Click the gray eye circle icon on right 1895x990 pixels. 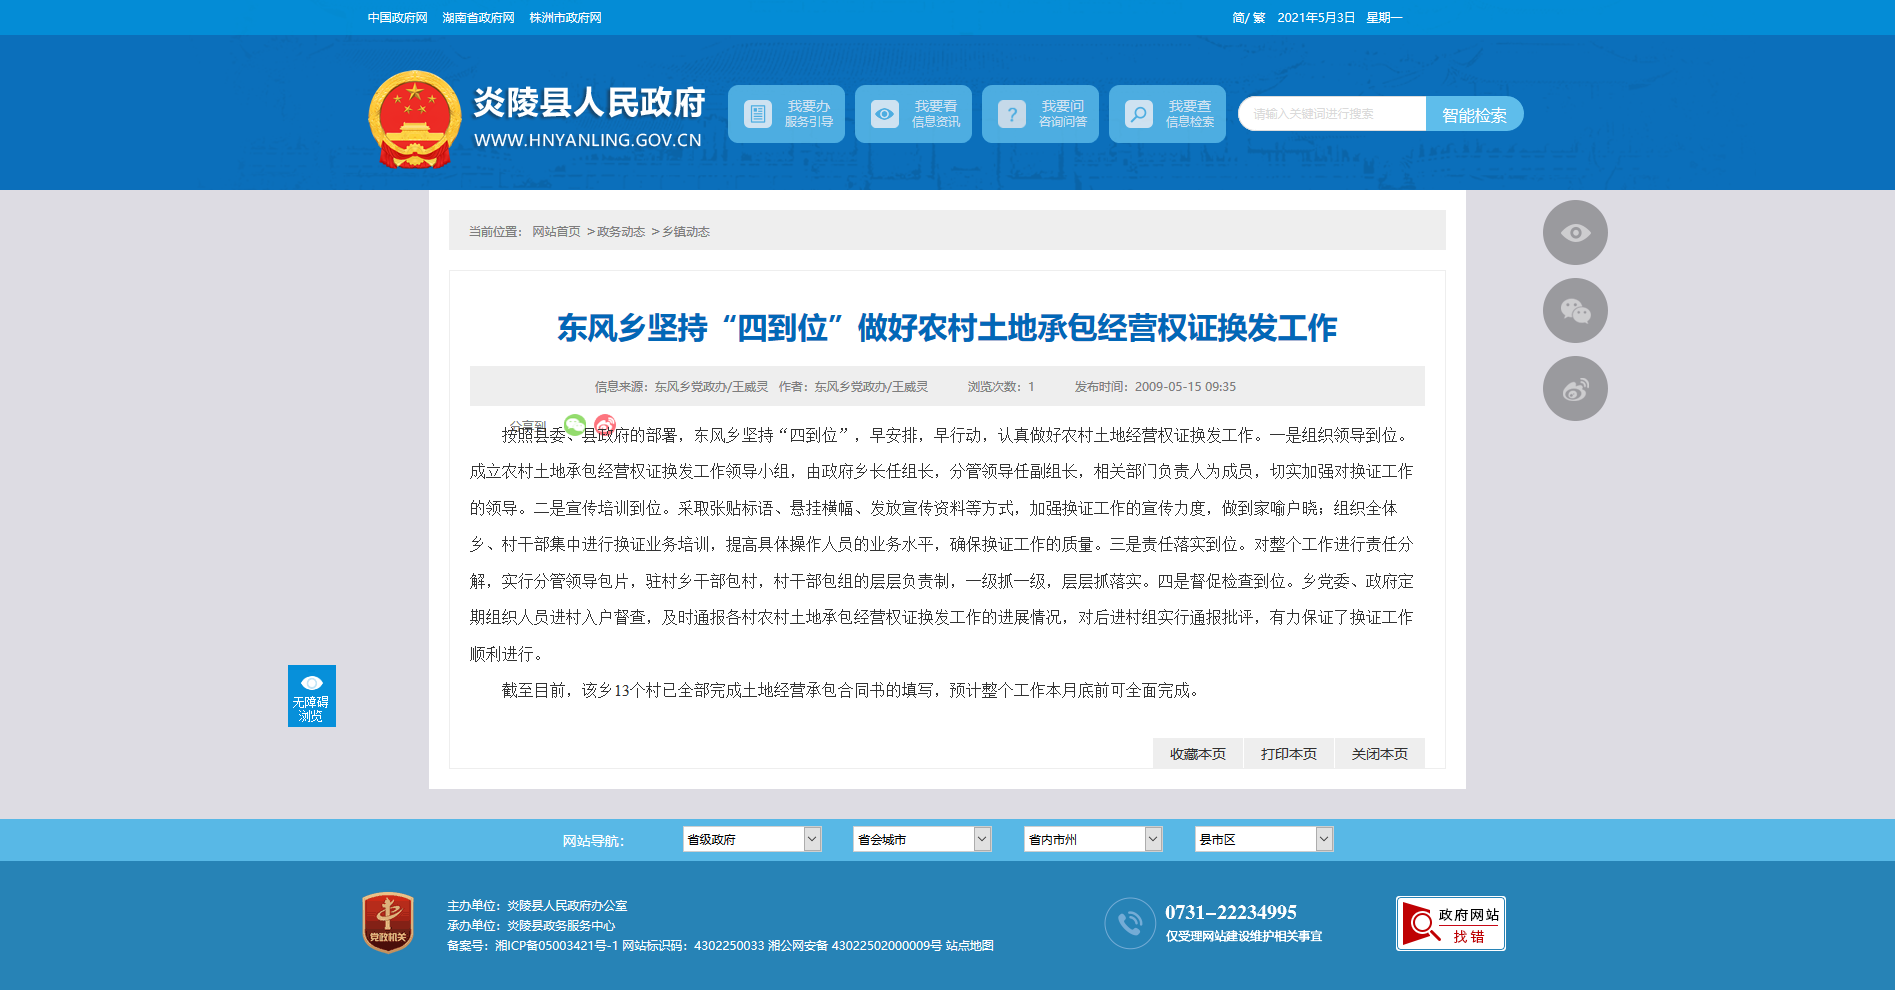click(1575, 233)
